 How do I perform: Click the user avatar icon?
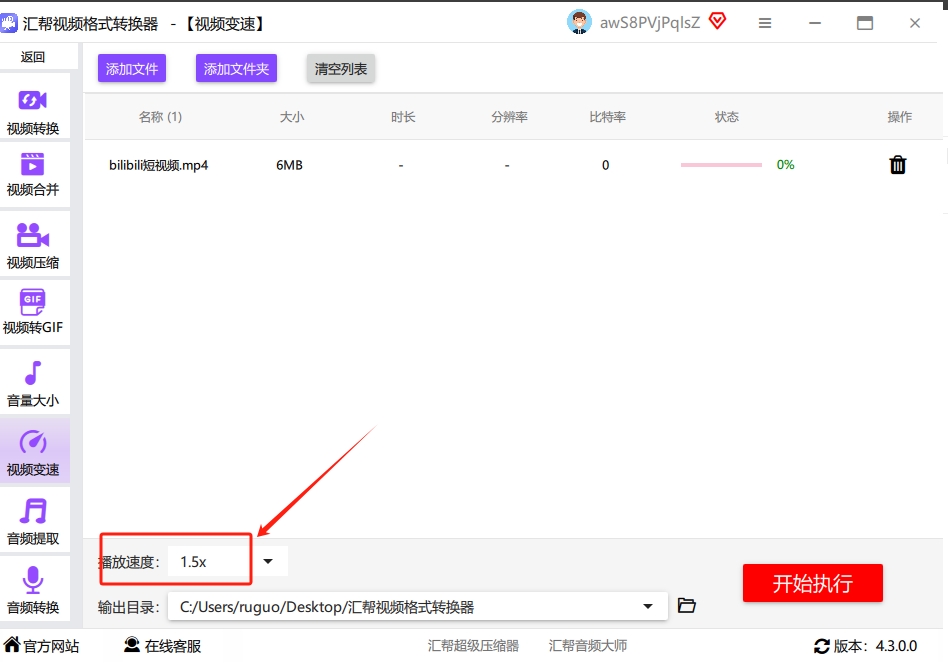pos(579,22)
